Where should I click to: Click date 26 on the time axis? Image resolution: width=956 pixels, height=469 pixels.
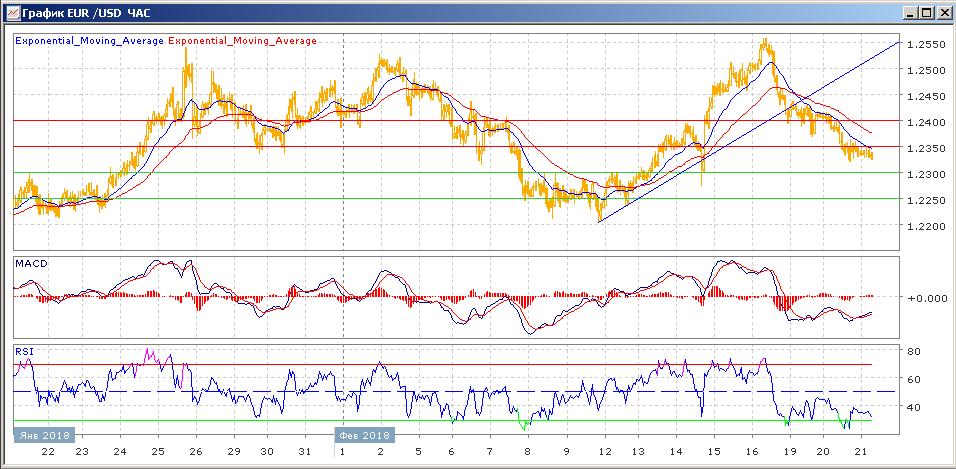click(x=196, y=453)
